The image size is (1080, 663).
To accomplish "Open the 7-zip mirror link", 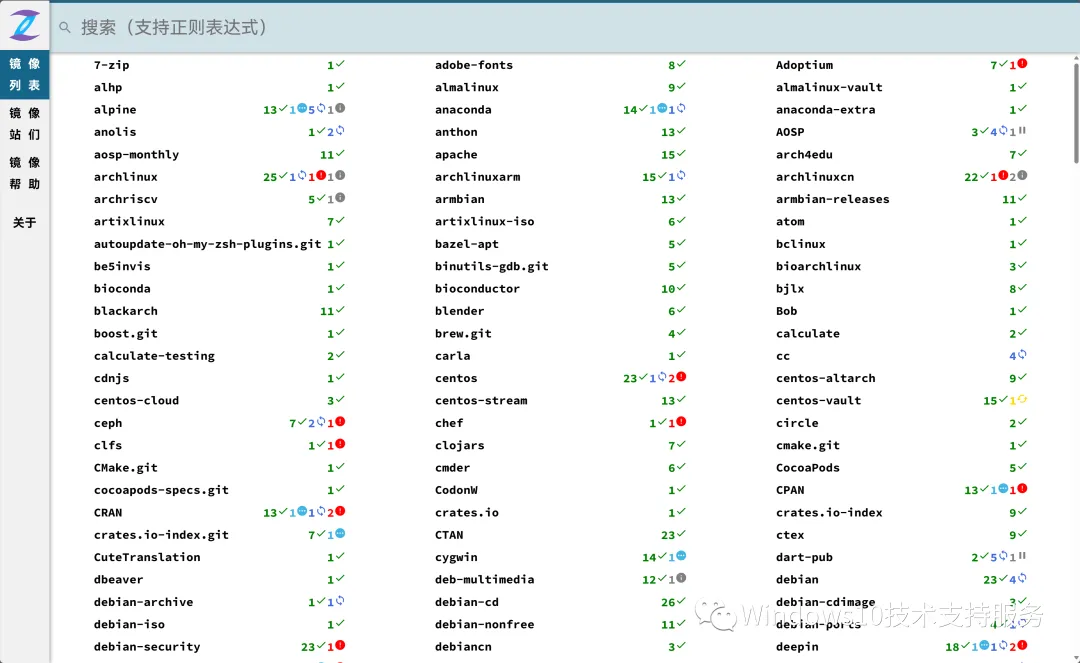I will click(x=112, y=65).
